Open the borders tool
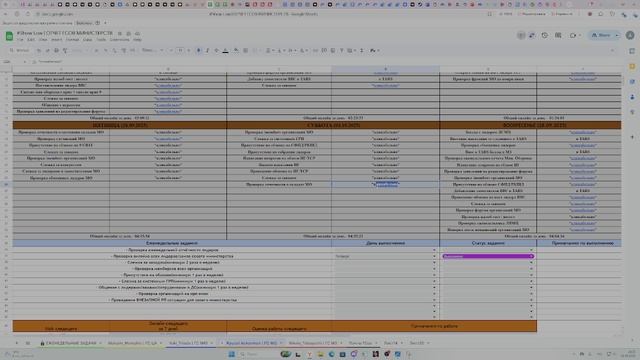This screenshot has height=360, width=640. [x=245, y=51]
